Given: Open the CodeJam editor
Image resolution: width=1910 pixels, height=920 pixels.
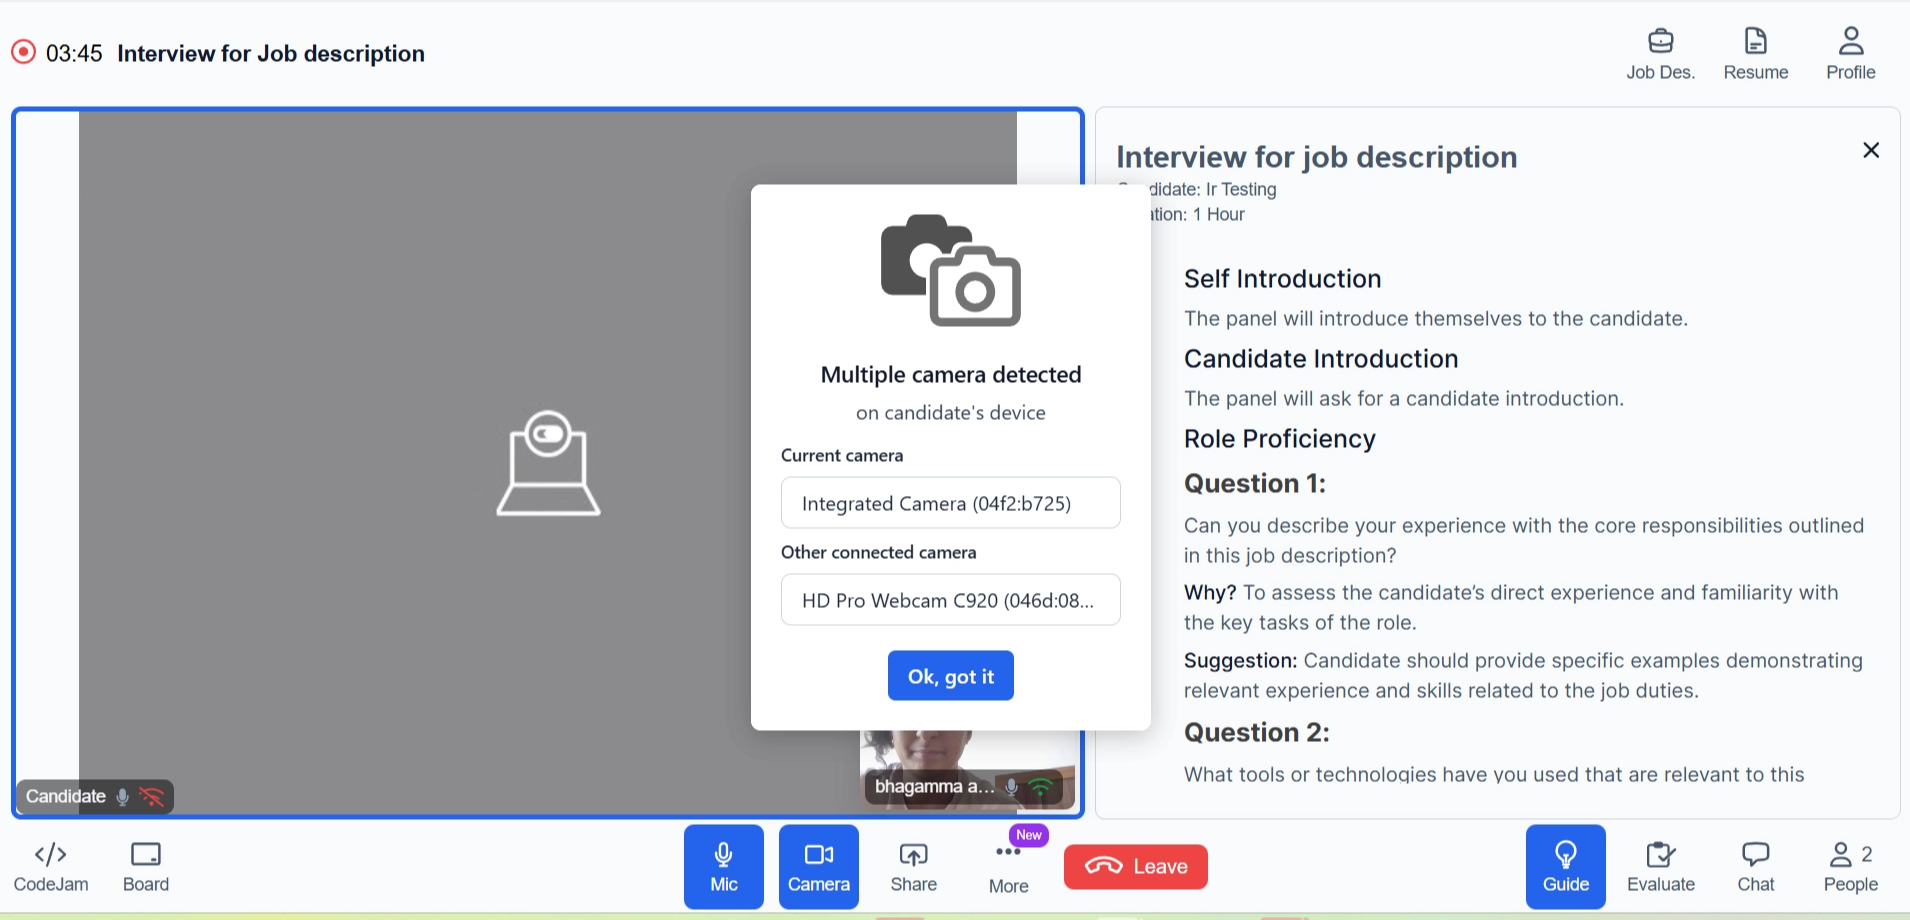Looking at the screenshot, I should 51,867.
